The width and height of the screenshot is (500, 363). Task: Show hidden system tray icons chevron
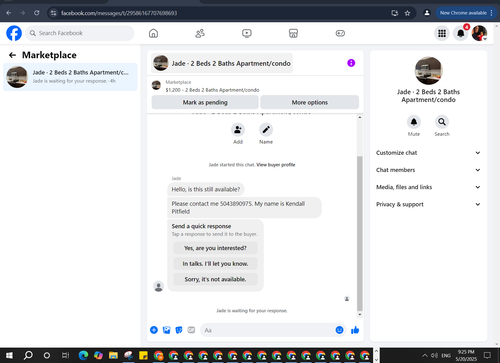[x=425, y=355]
